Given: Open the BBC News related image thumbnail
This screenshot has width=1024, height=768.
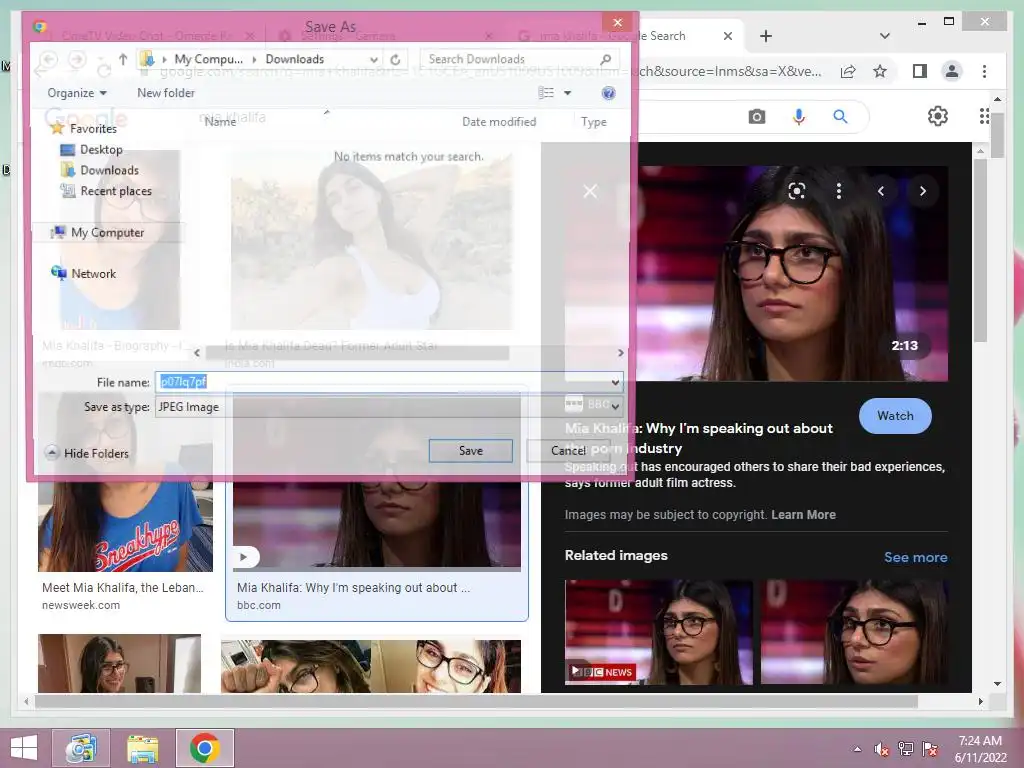Looking at the screenshot, I should (658, 632).
